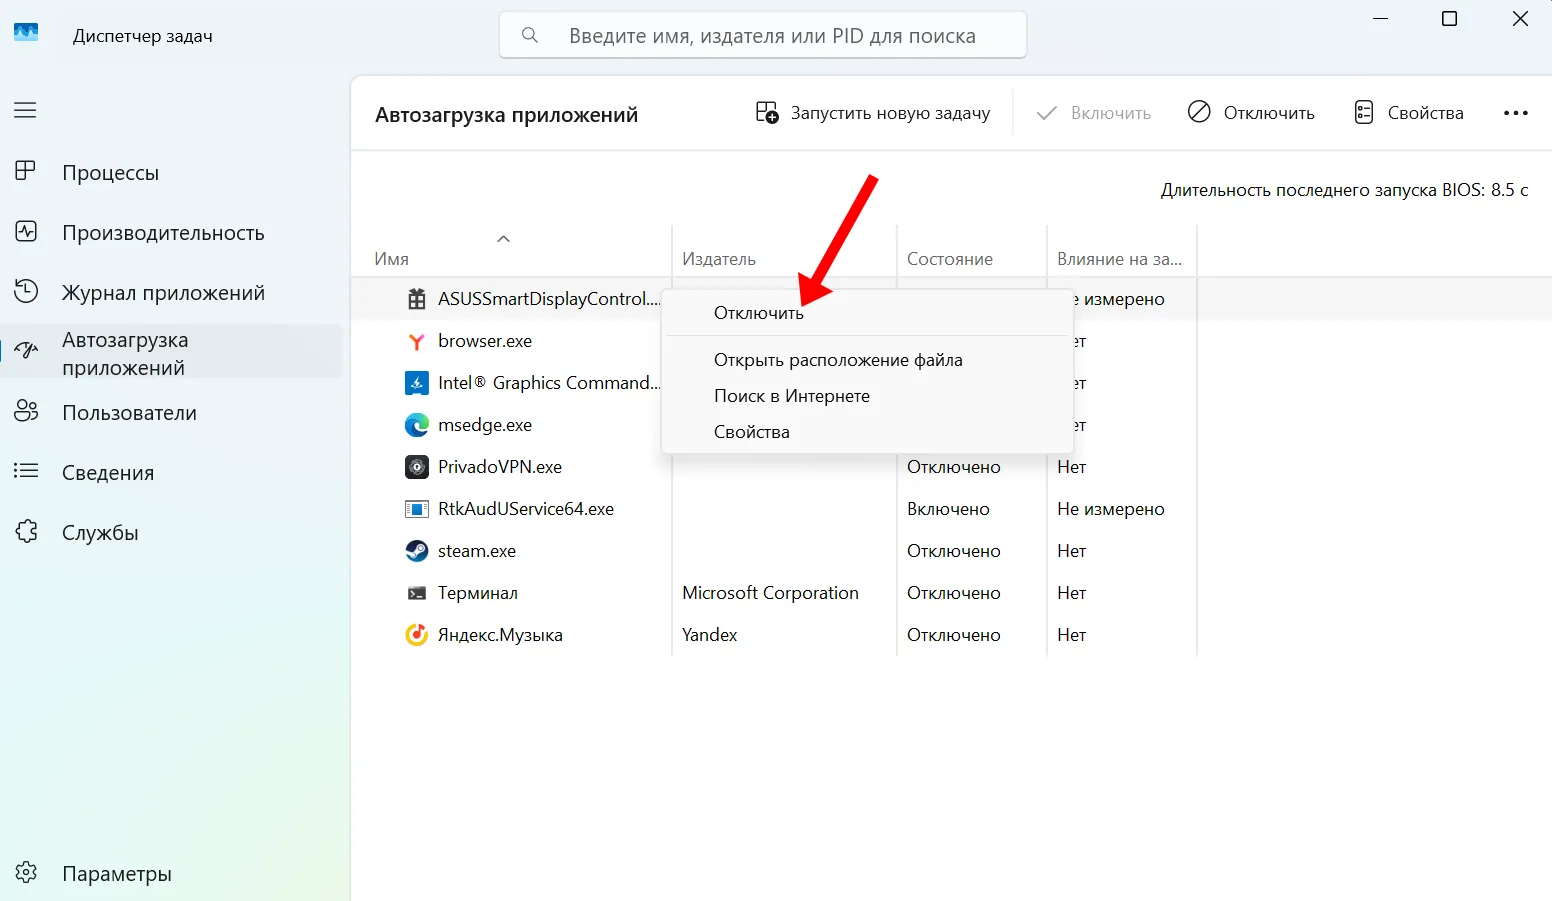Click the Microsoft Corporation publisher cell
1552x901 pixels.
[x=770, y=593]
